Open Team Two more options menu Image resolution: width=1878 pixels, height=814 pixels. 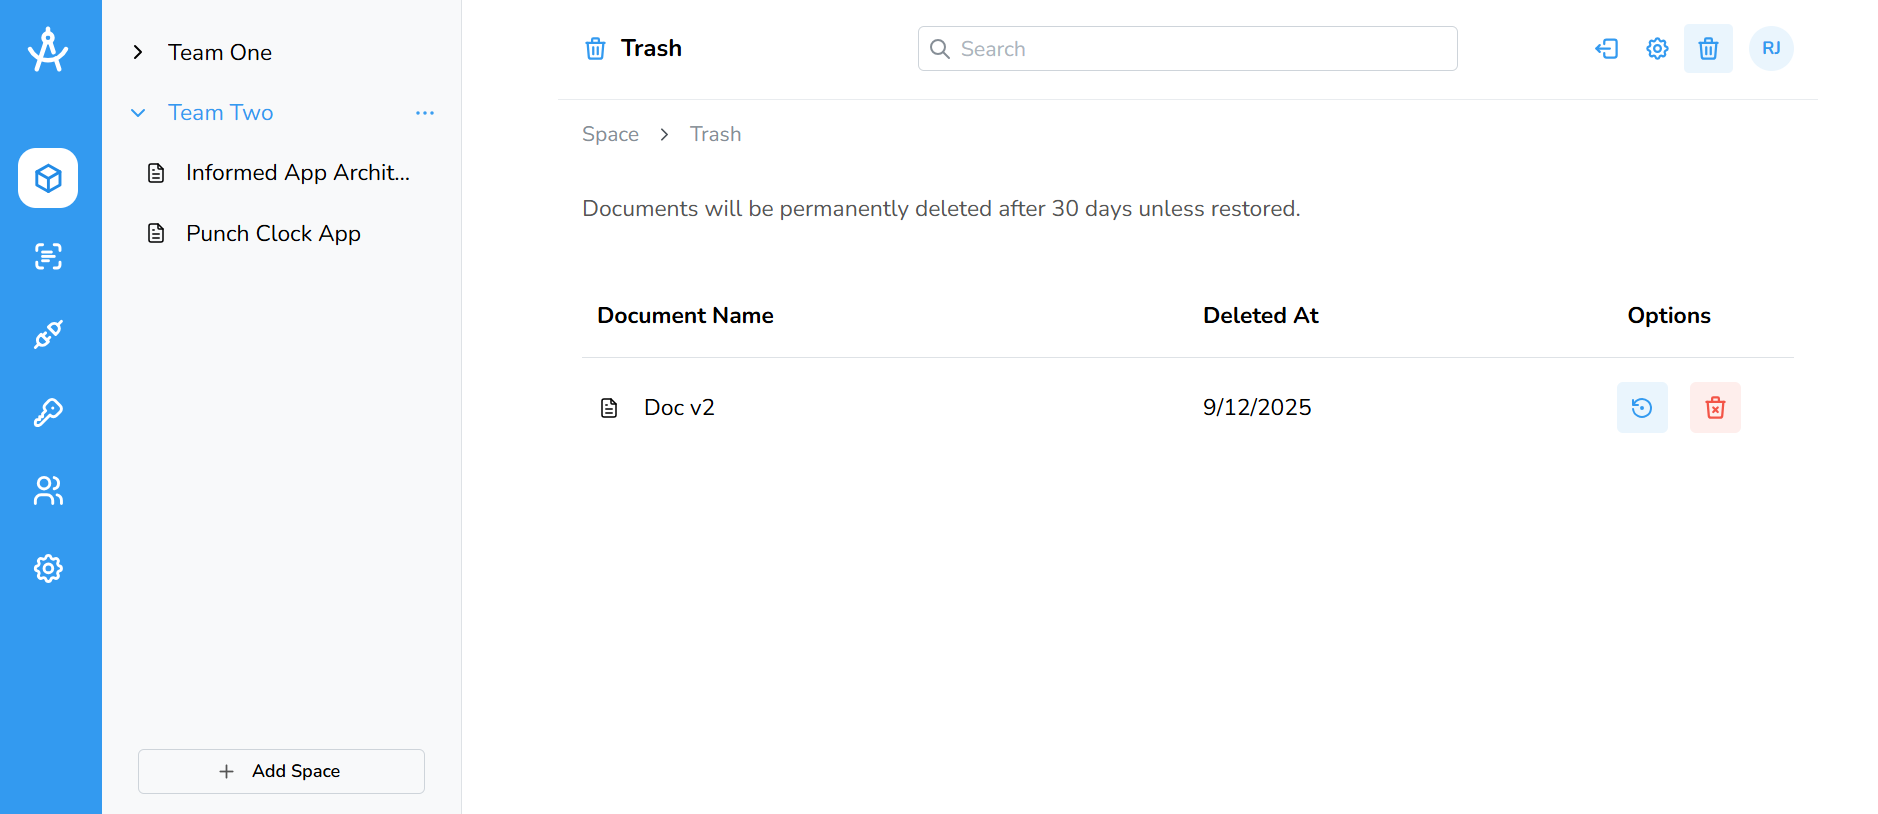coord(425,113)
